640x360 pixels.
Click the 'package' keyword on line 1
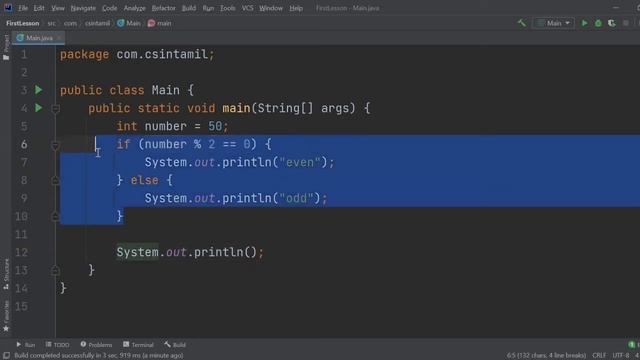coord(84,54)
